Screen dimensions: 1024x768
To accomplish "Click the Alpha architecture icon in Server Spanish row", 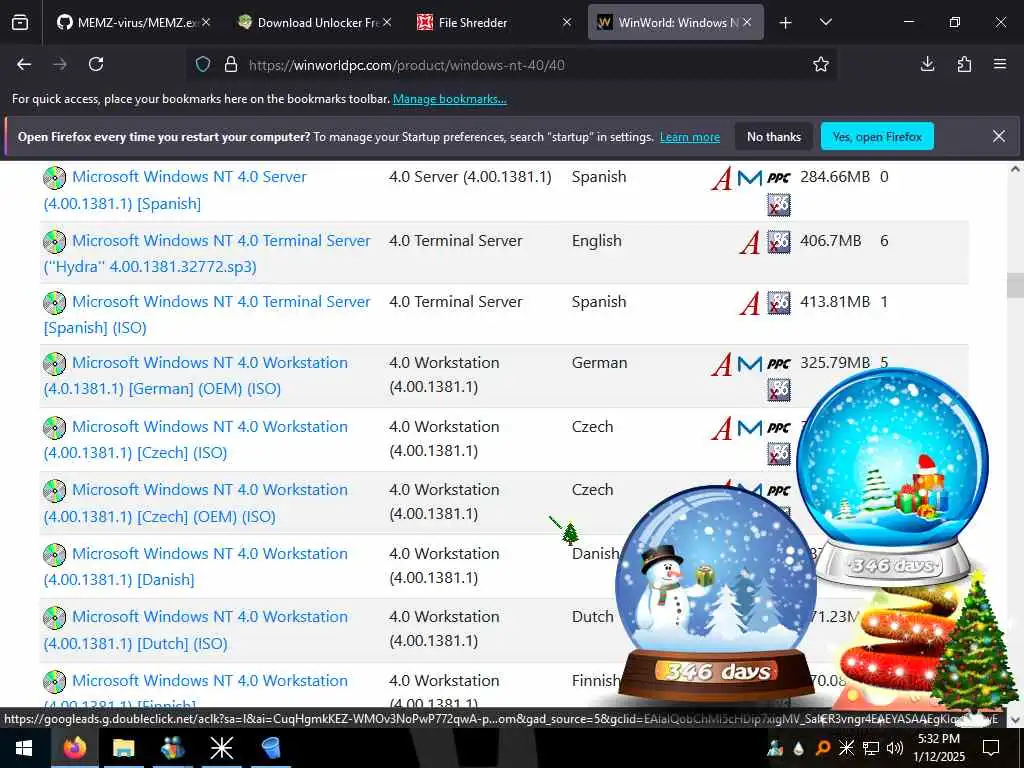I will click(x=722, y=178).
